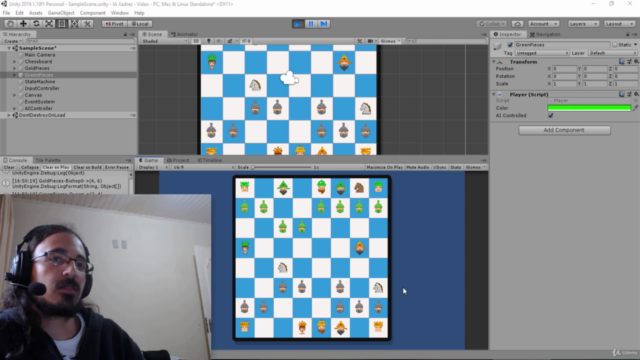640x360 pixels.
Task: Toggle Maximize On Play
Action: point(384,167)
